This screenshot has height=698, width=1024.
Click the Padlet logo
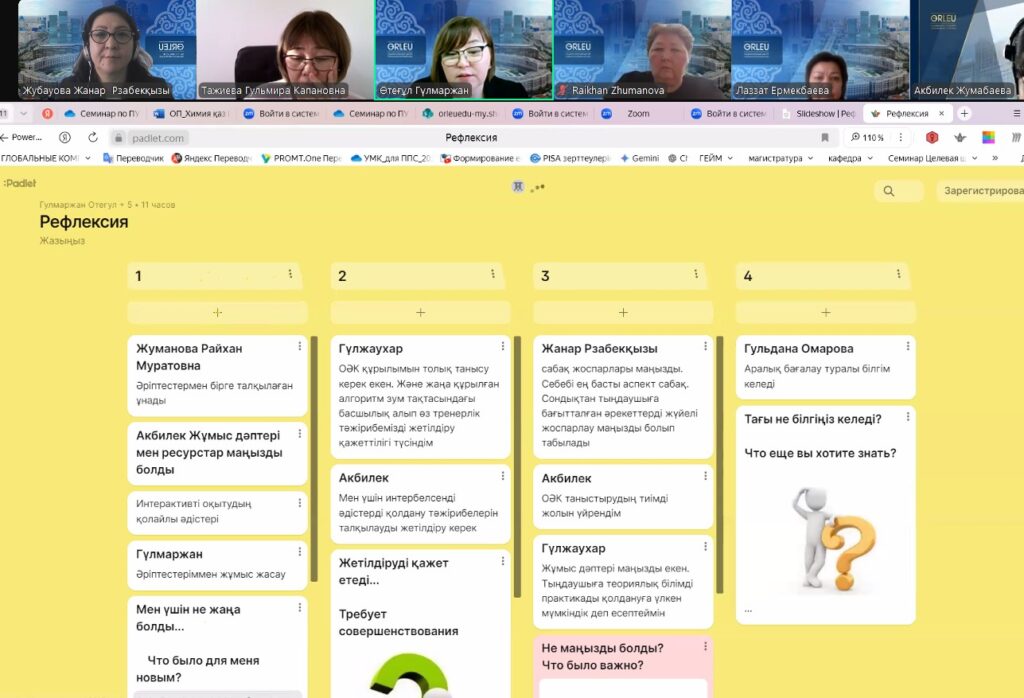point(20,183)
